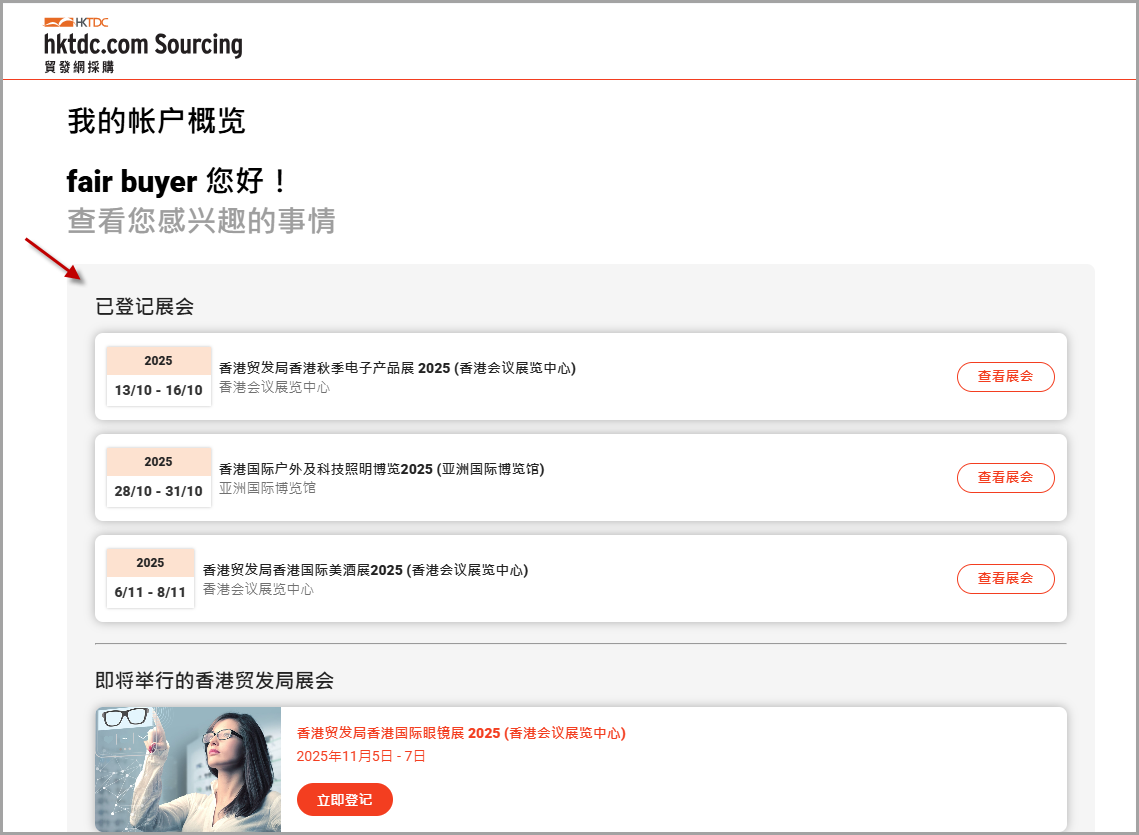The height and width of the screenshot is (835, 1139).
Task: Click the HKTDC orange logo icon
Action: (x=76, y=23)
